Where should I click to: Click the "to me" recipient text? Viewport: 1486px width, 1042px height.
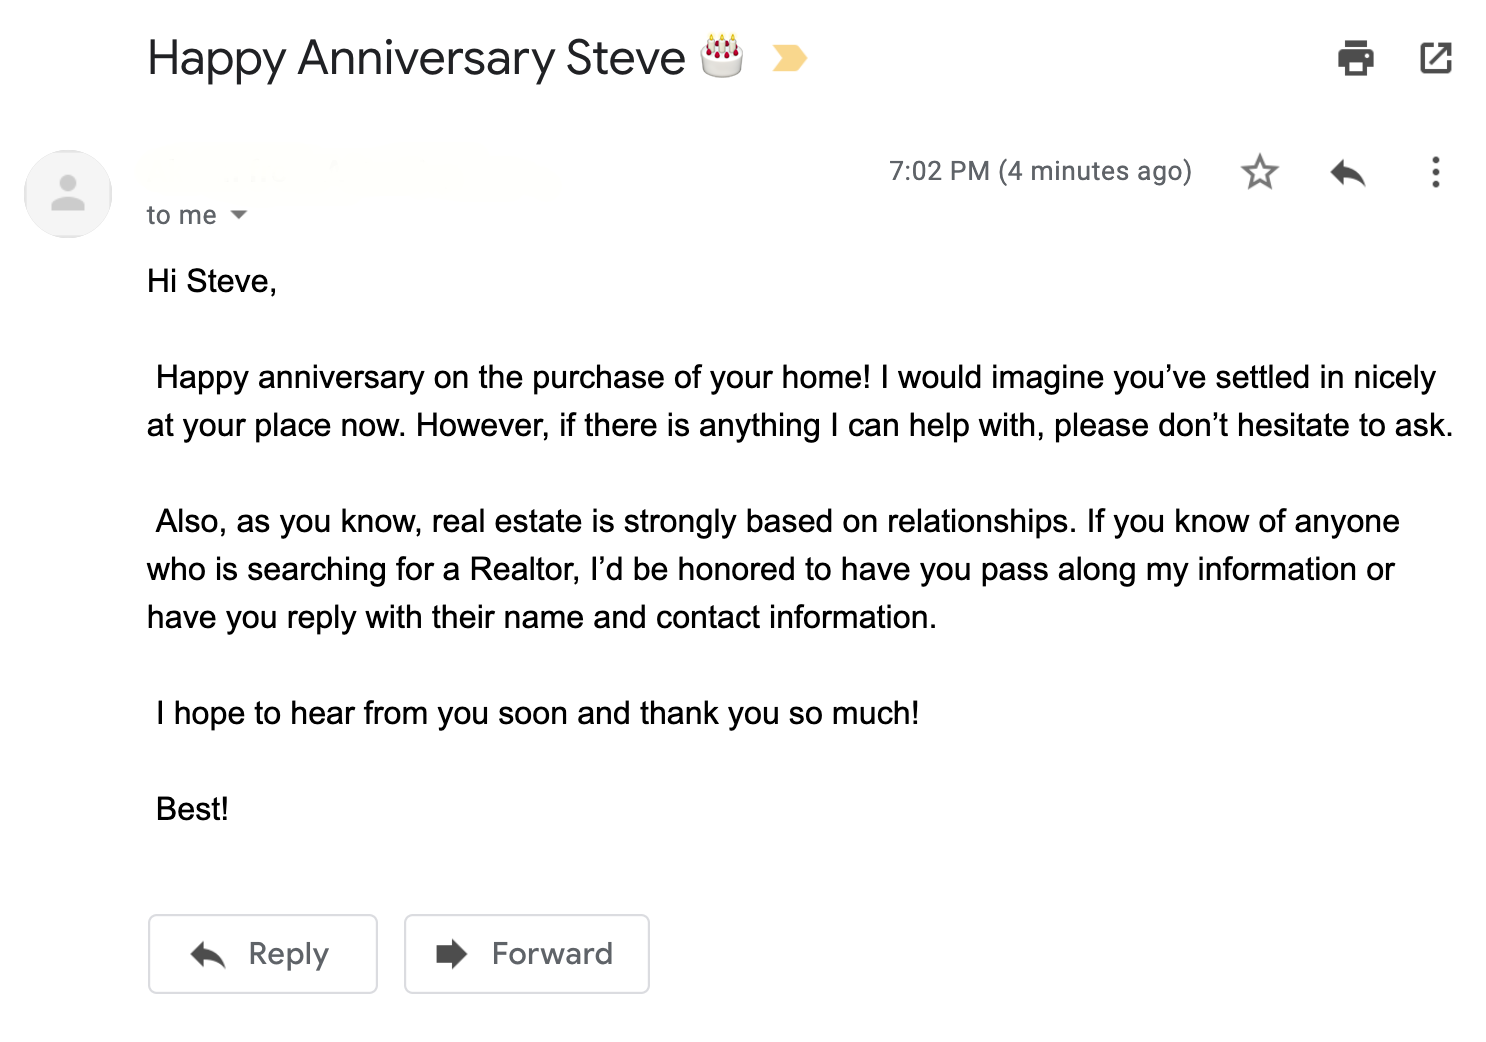coord(181,215)
